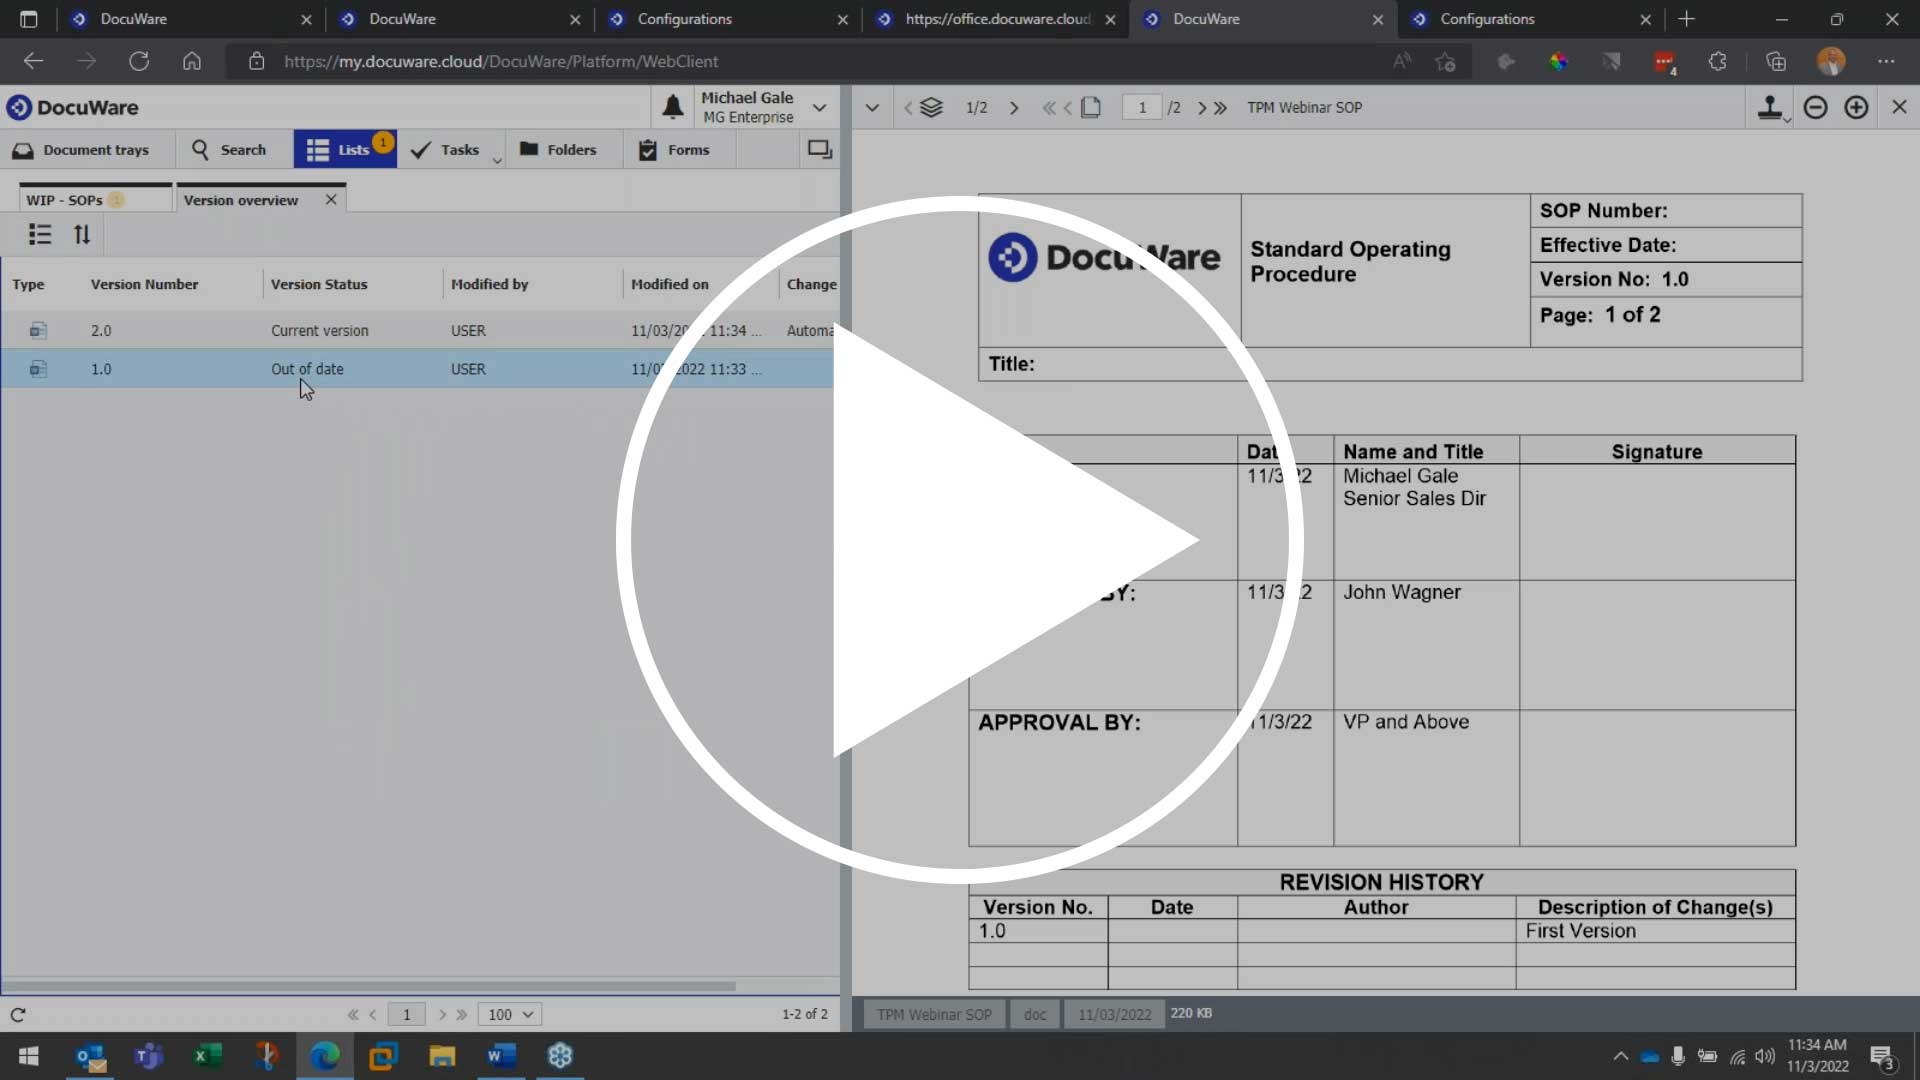Open the layers icon in viewer toolbar
This screenshot has height=1080, width=1920.
931,107
